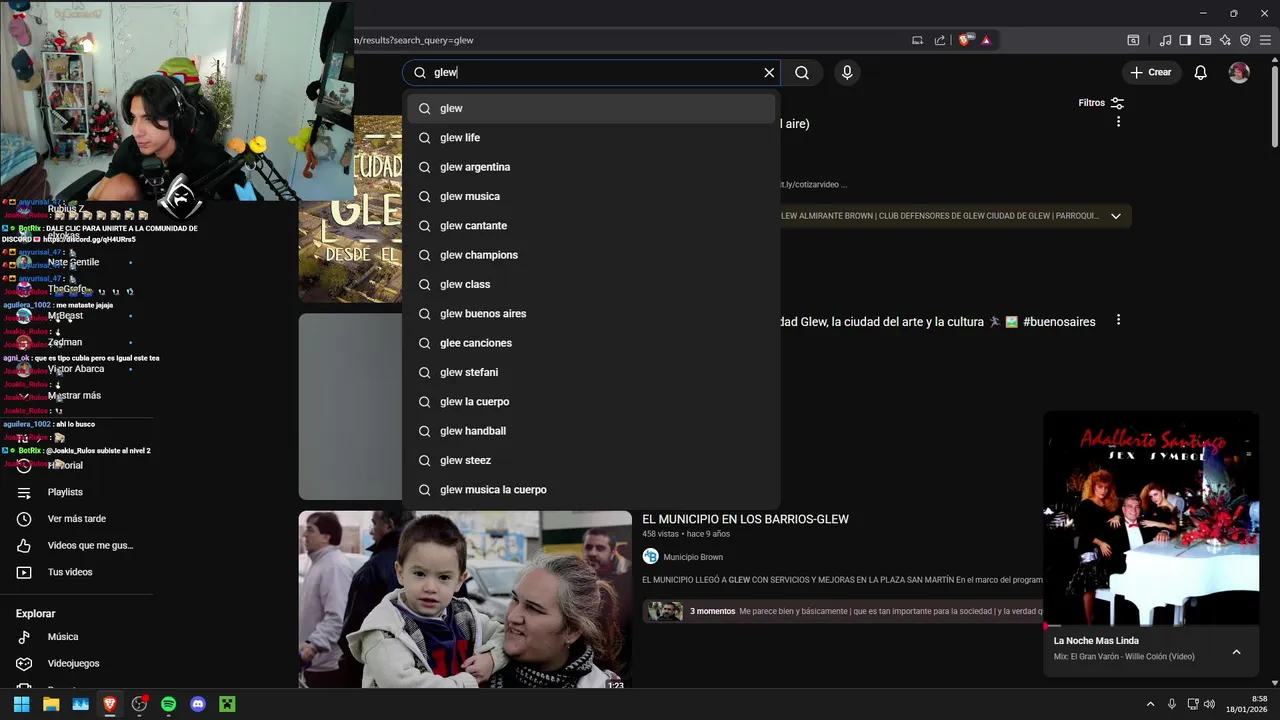Pick the top 'glew' suggestion
The height and width of the screenshot is (720, 1280).
pyautogui.click(x=591, y=108)
